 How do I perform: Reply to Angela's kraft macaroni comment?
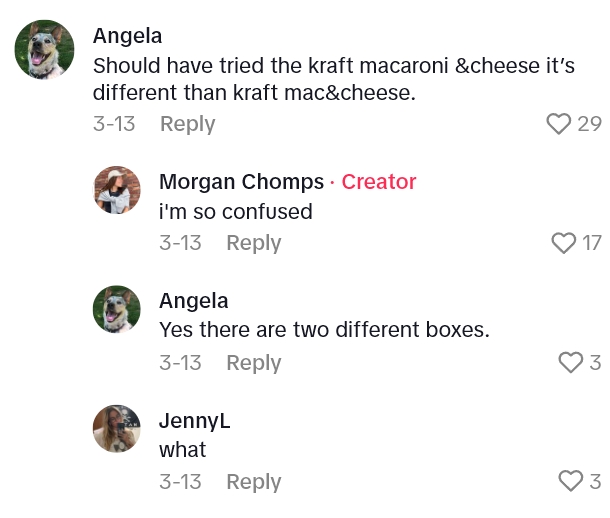point(187,124)
